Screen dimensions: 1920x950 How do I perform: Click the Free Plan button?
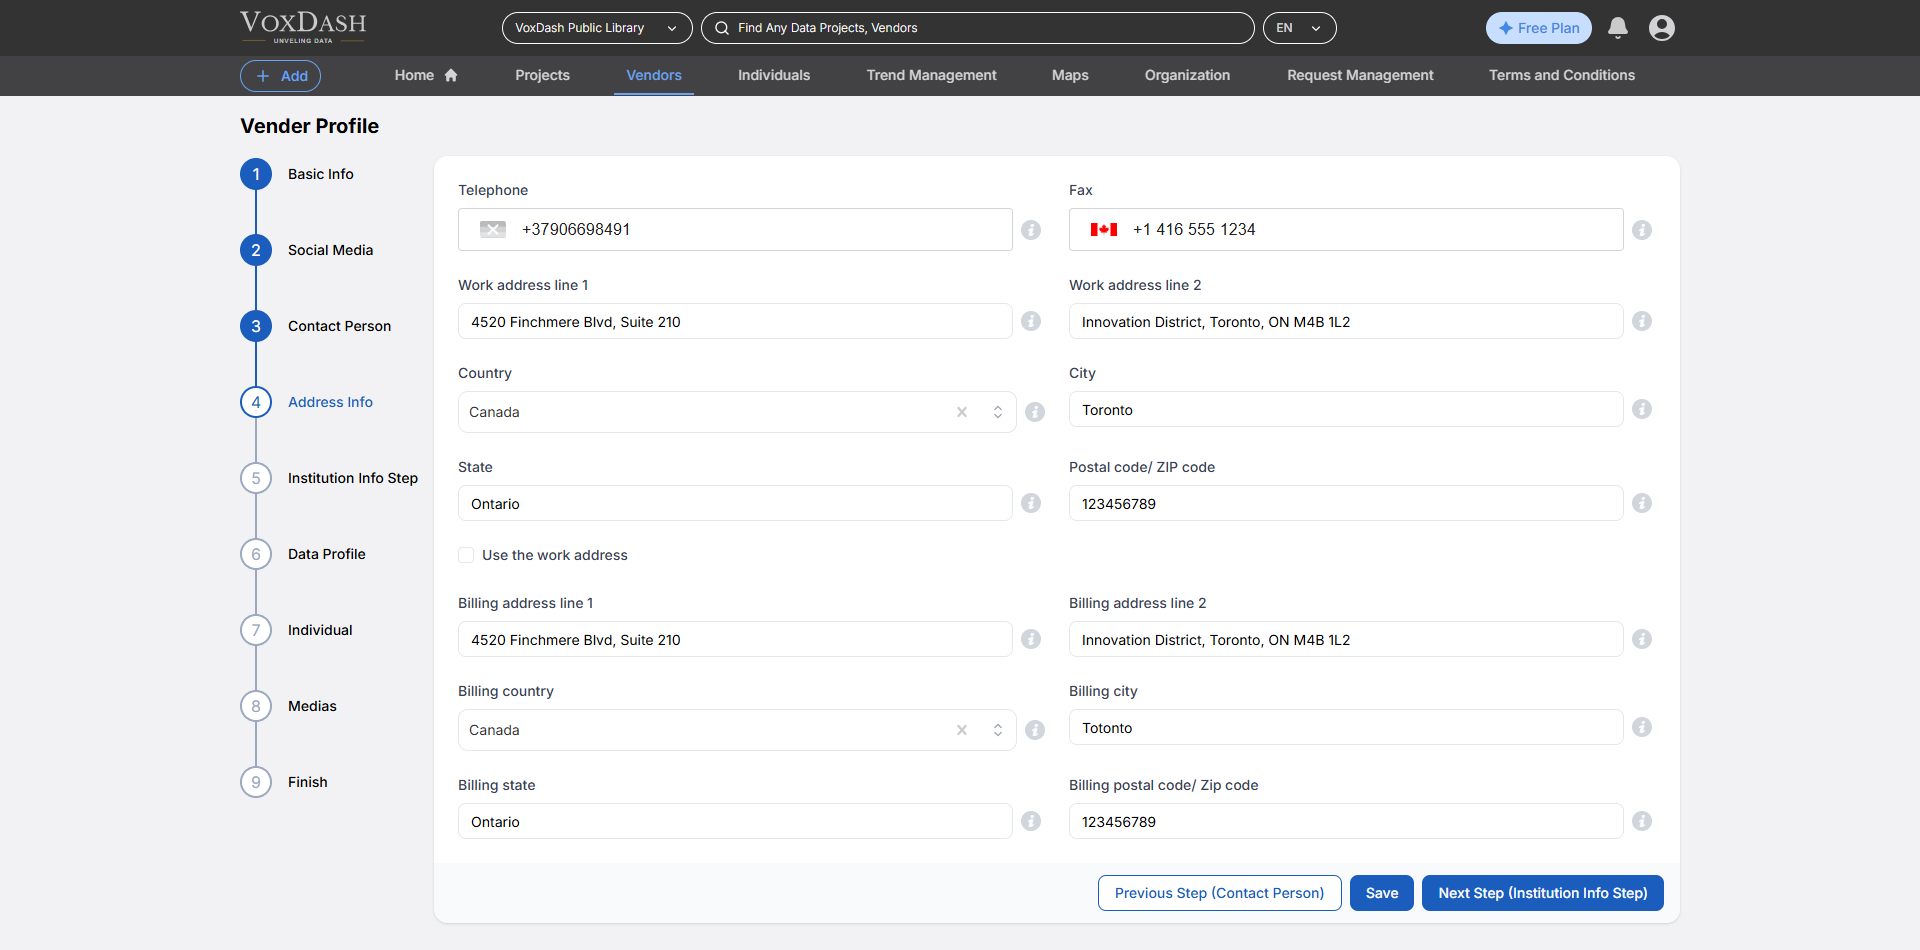[x=1538, y=28]
